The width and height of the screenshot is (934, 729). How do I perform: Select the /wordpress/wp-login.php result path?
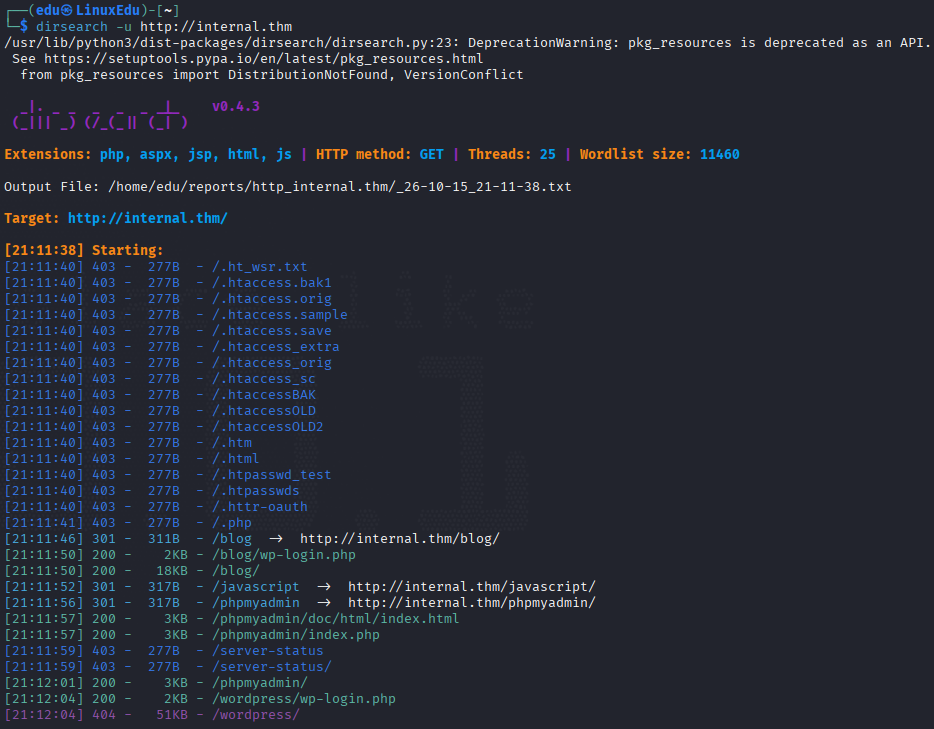click(x=304, y=699)
